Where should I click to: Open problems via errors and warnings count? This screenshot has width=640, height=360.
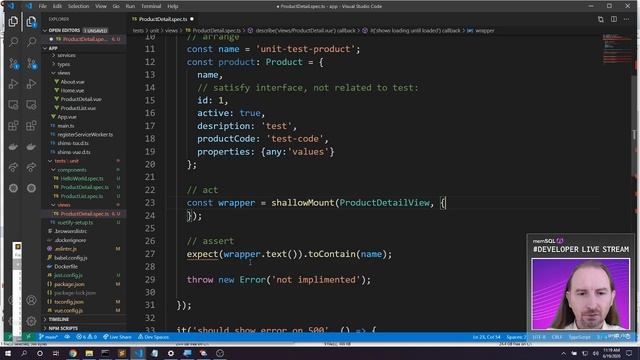(87, 337)
